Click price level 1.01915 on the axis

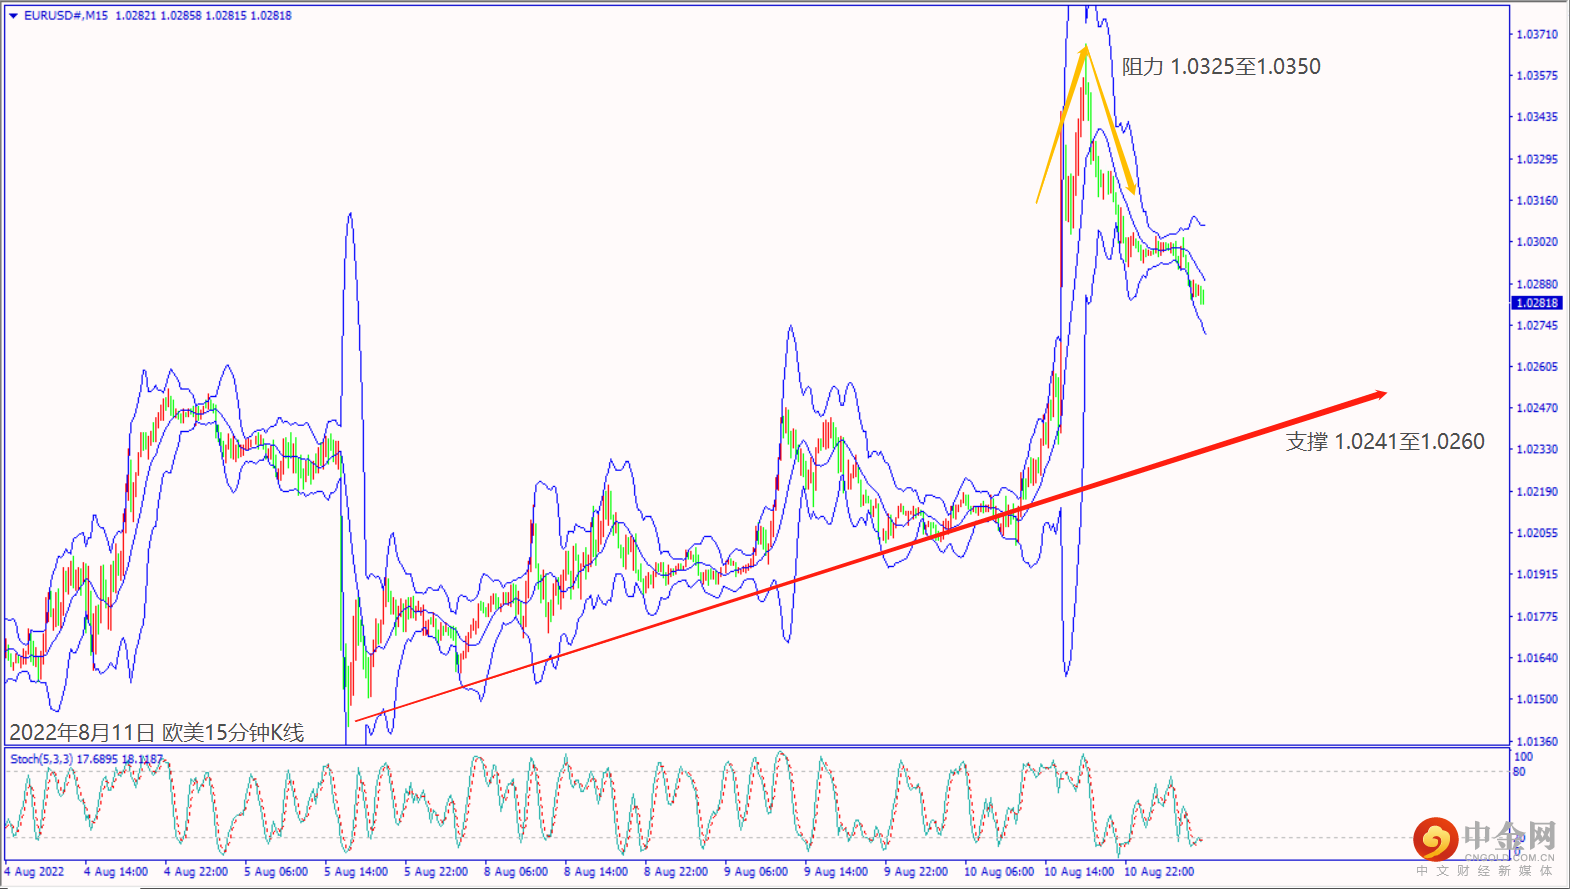tap(1537, 575)
